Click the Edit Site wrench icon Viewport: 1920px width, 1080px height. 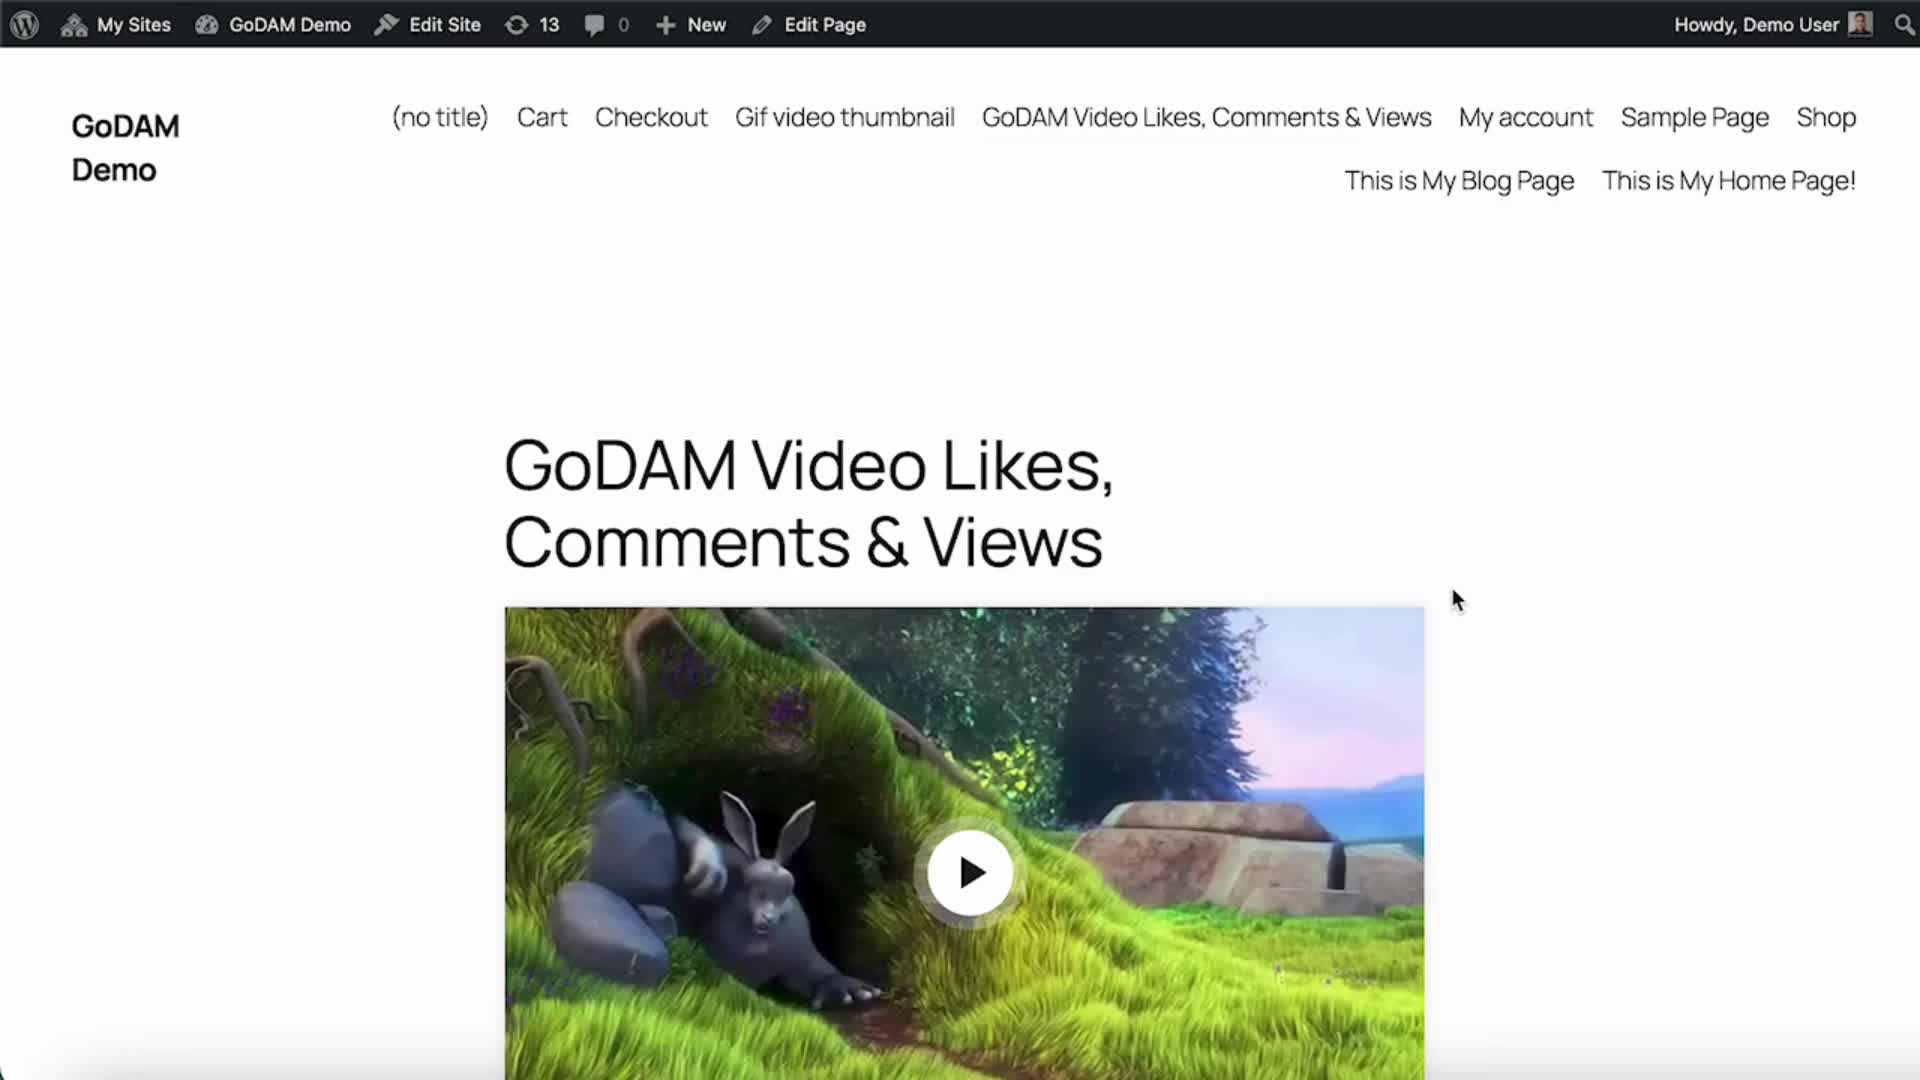[388, 24]
